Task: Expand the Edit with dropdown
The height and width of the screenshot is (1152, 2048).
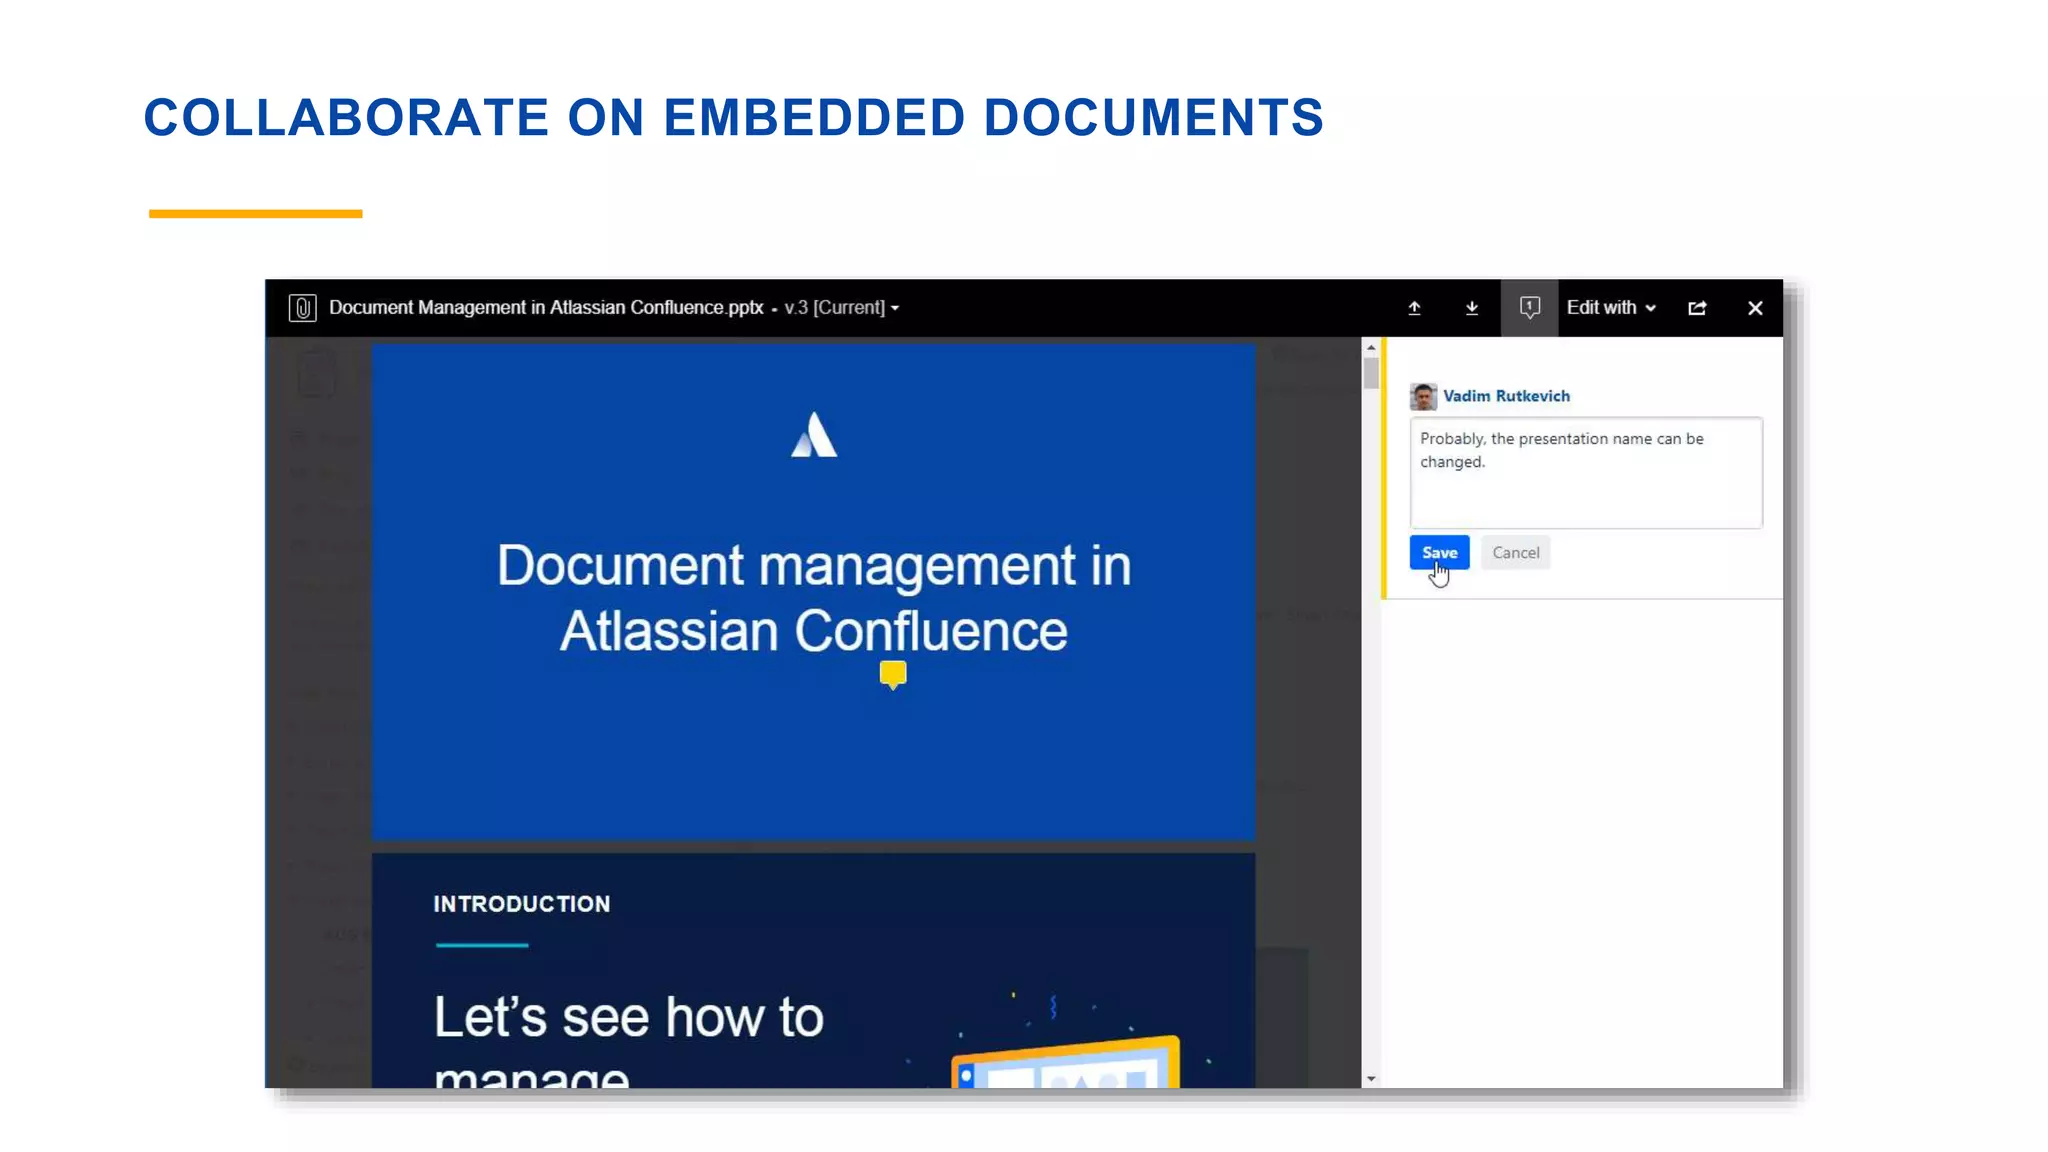Action: click(x=1611, y=308)
